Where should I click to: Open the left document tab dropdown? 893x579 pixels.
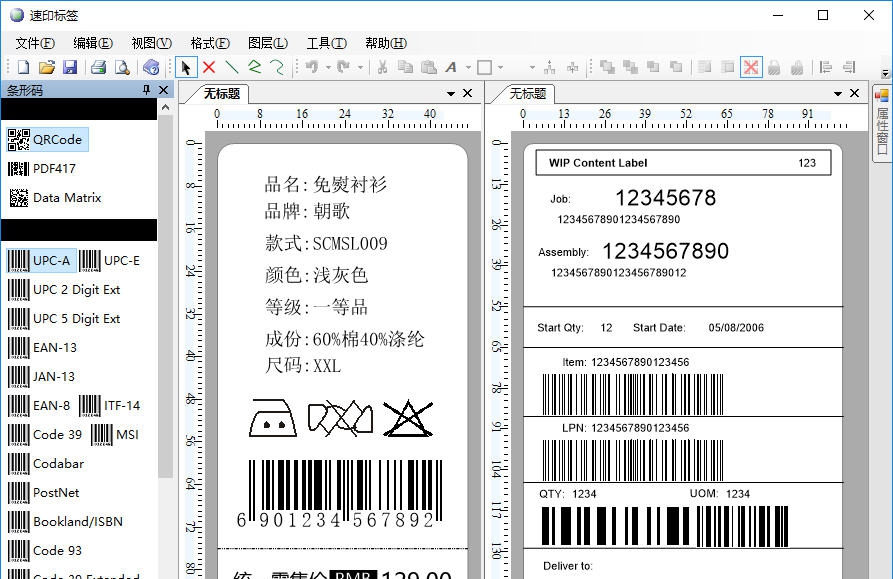tap(451, 93)
